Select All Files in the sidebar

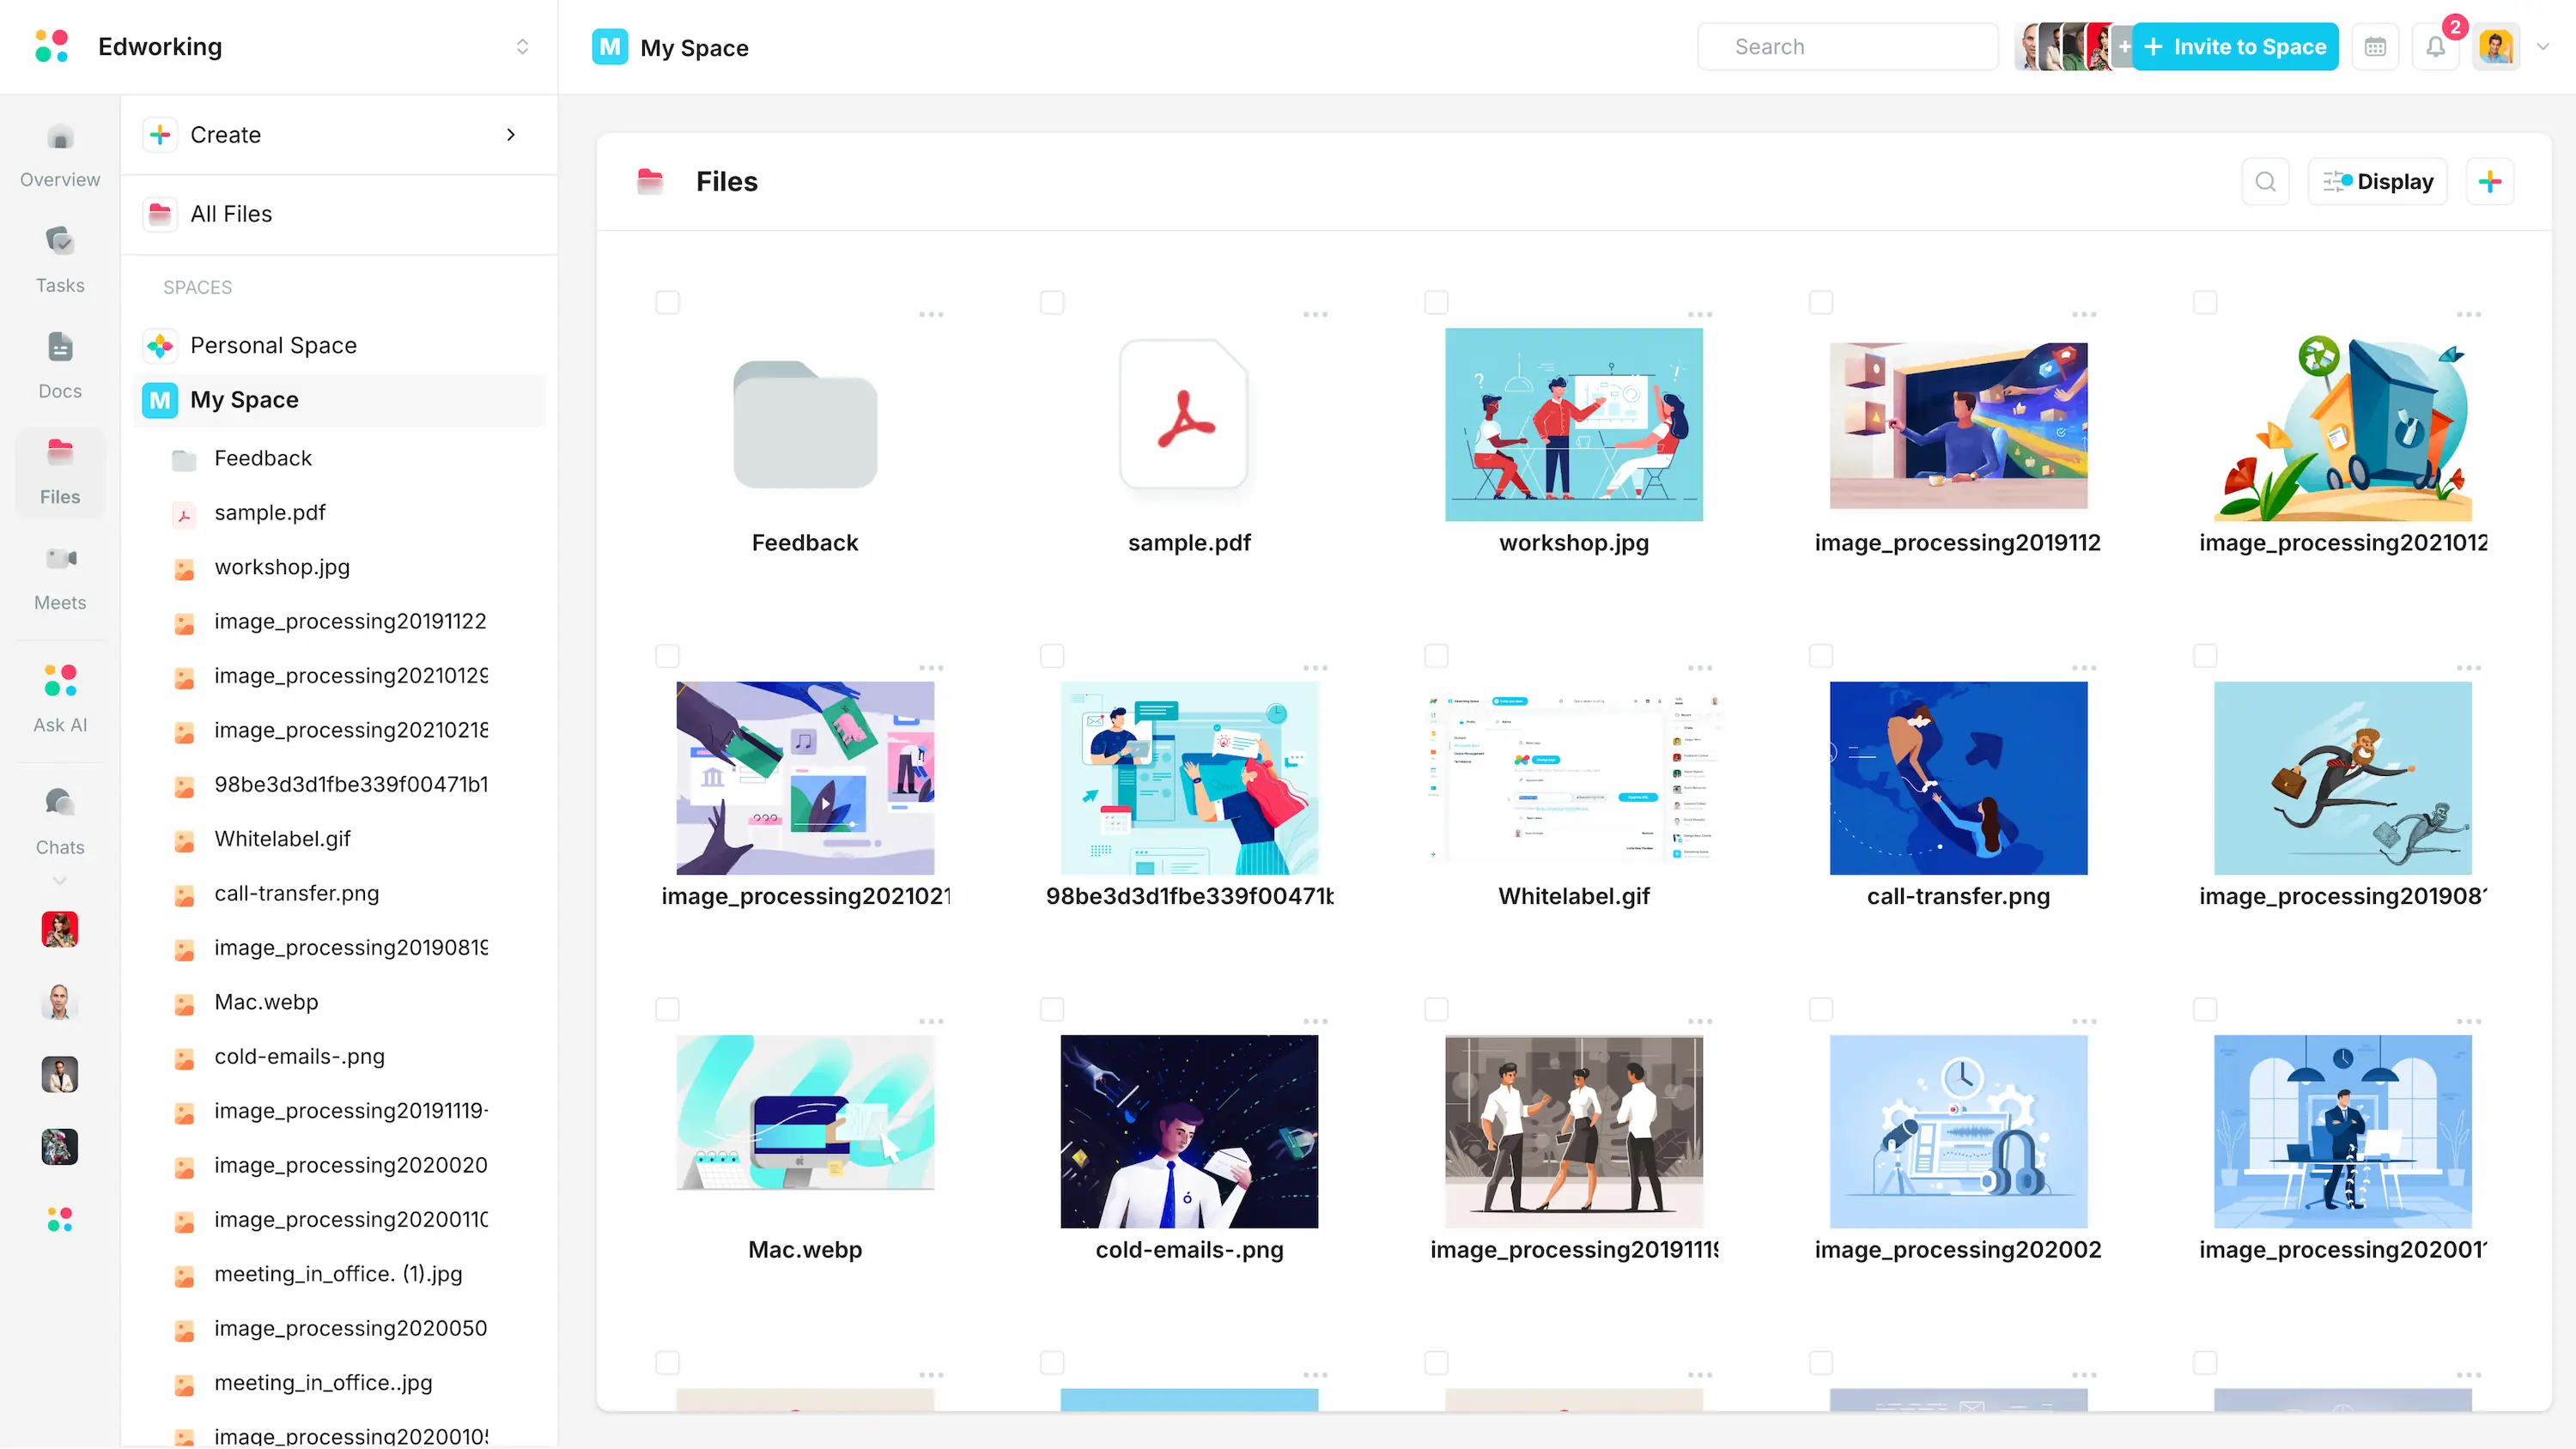[231, 213]
